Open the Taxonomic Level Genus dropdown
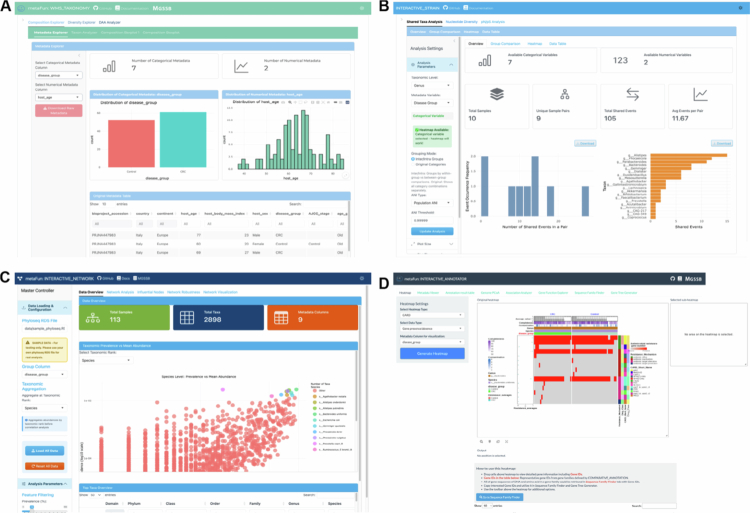 (x=431, y=86)
